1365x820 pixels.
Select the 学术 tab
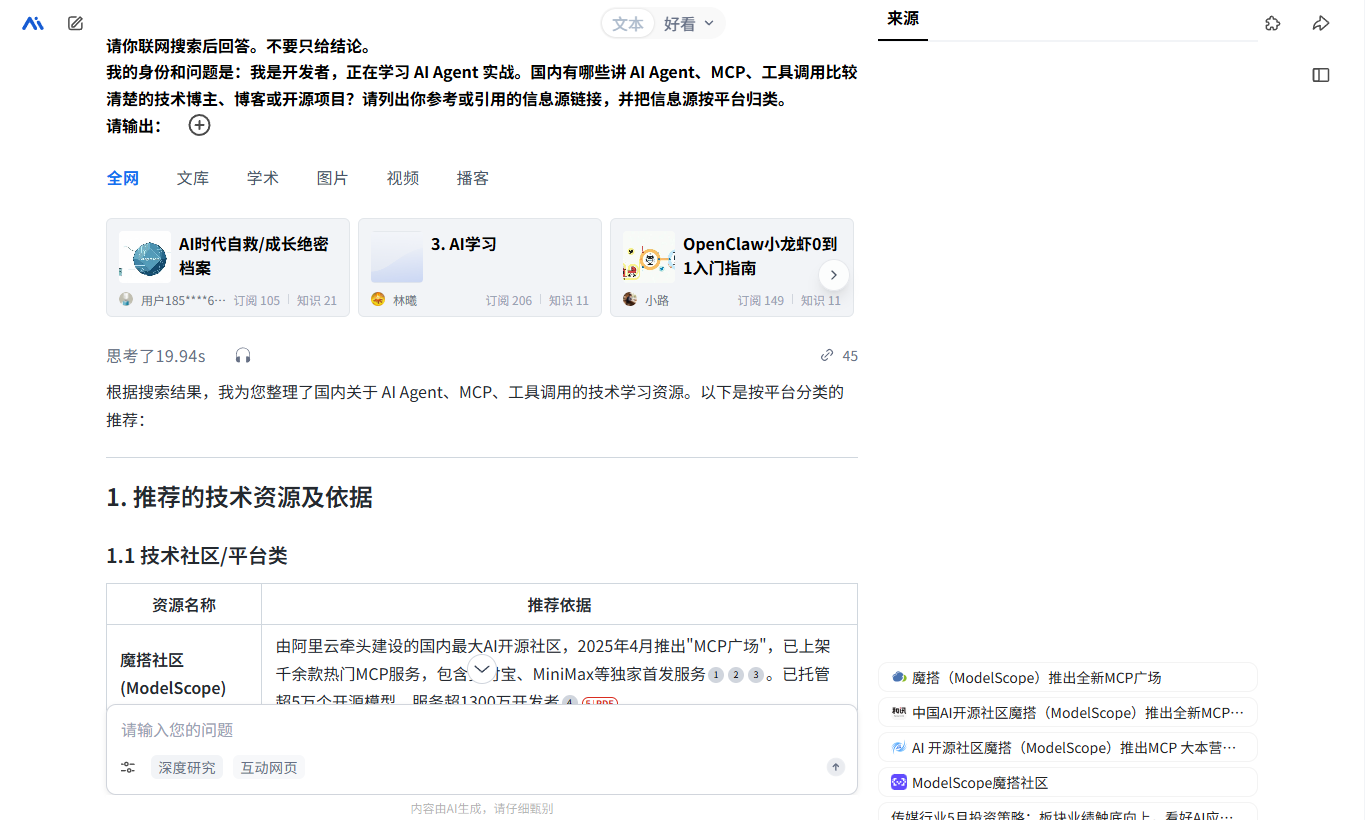pos(263,178)
